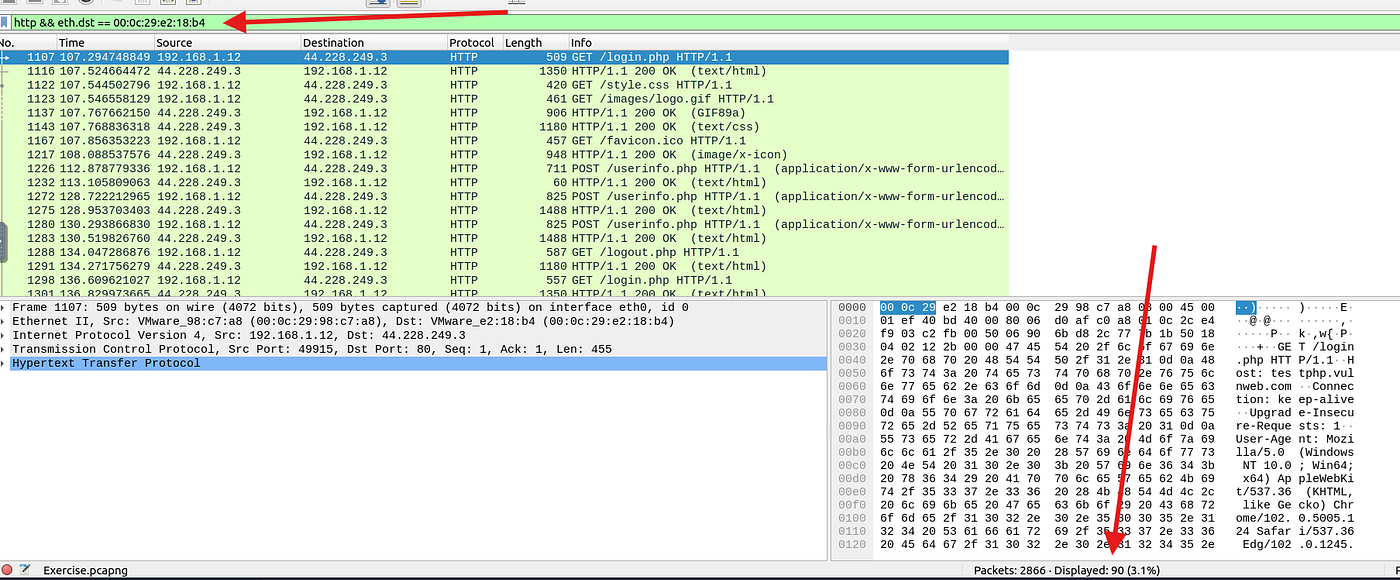
Task: Open capture file properties pencil icon
Action: 25,569
